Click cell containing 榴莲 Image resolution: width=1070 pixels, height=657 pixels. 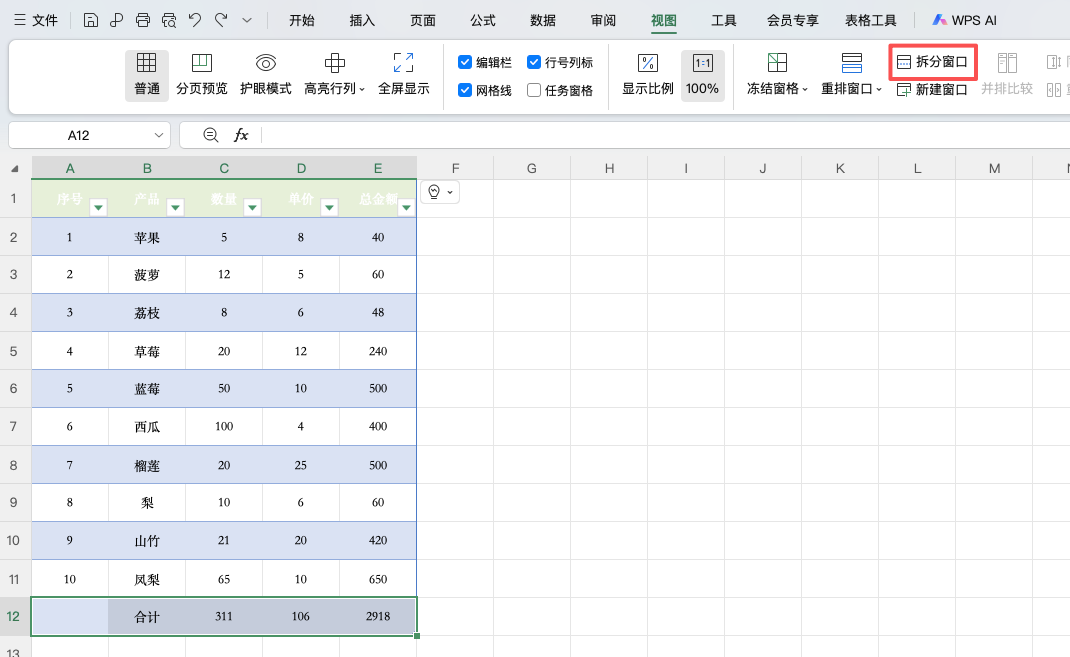pyautogui.click(x=147, y=465)
